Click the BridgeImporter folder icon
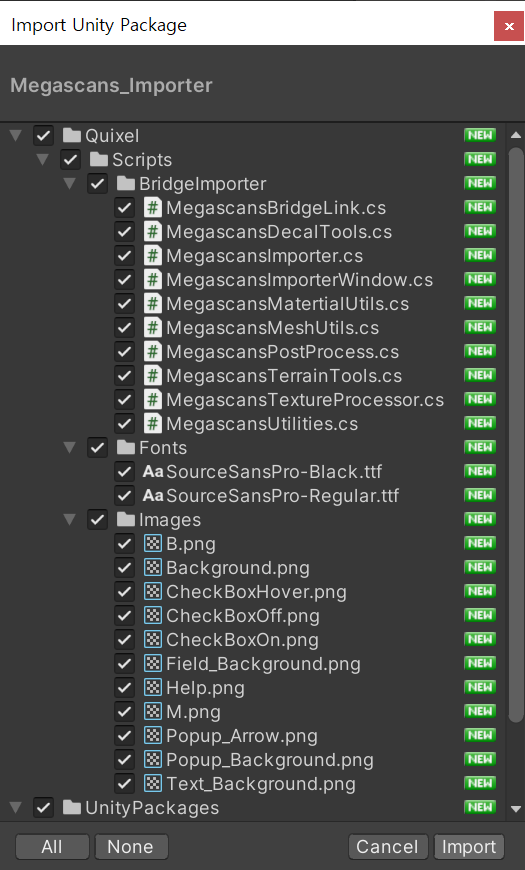This screenshot has width=525, height=870. tap(126, 184)
